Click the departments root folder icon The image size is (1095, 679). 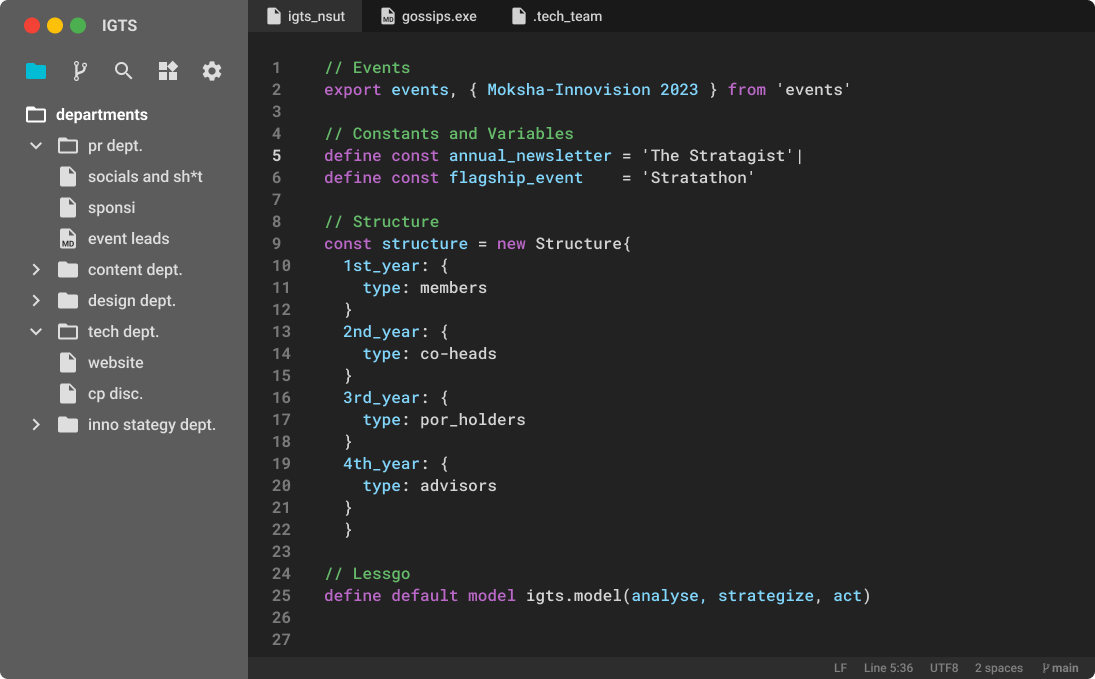(x=36, y=115)
